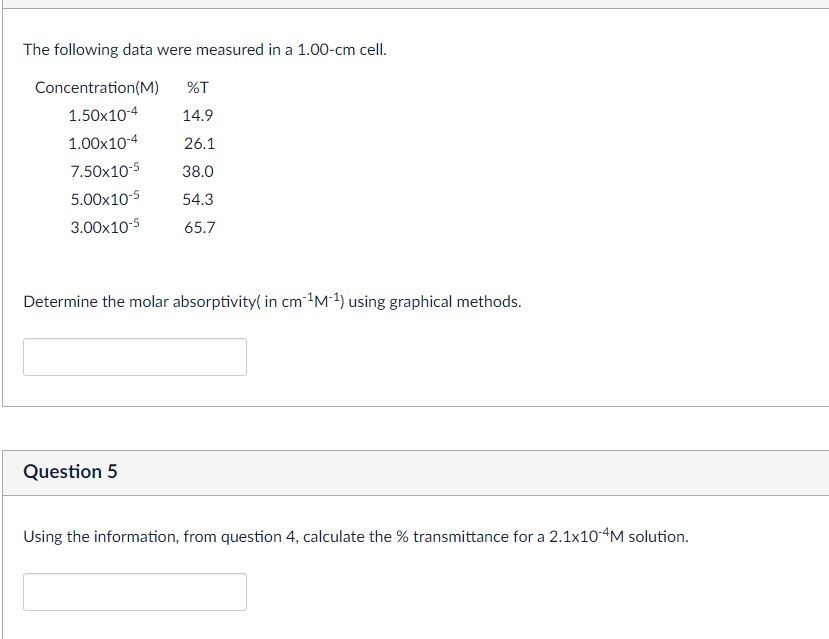Click the answer box under Question 5
Viewport: 829px width, 639px height.
137,592
